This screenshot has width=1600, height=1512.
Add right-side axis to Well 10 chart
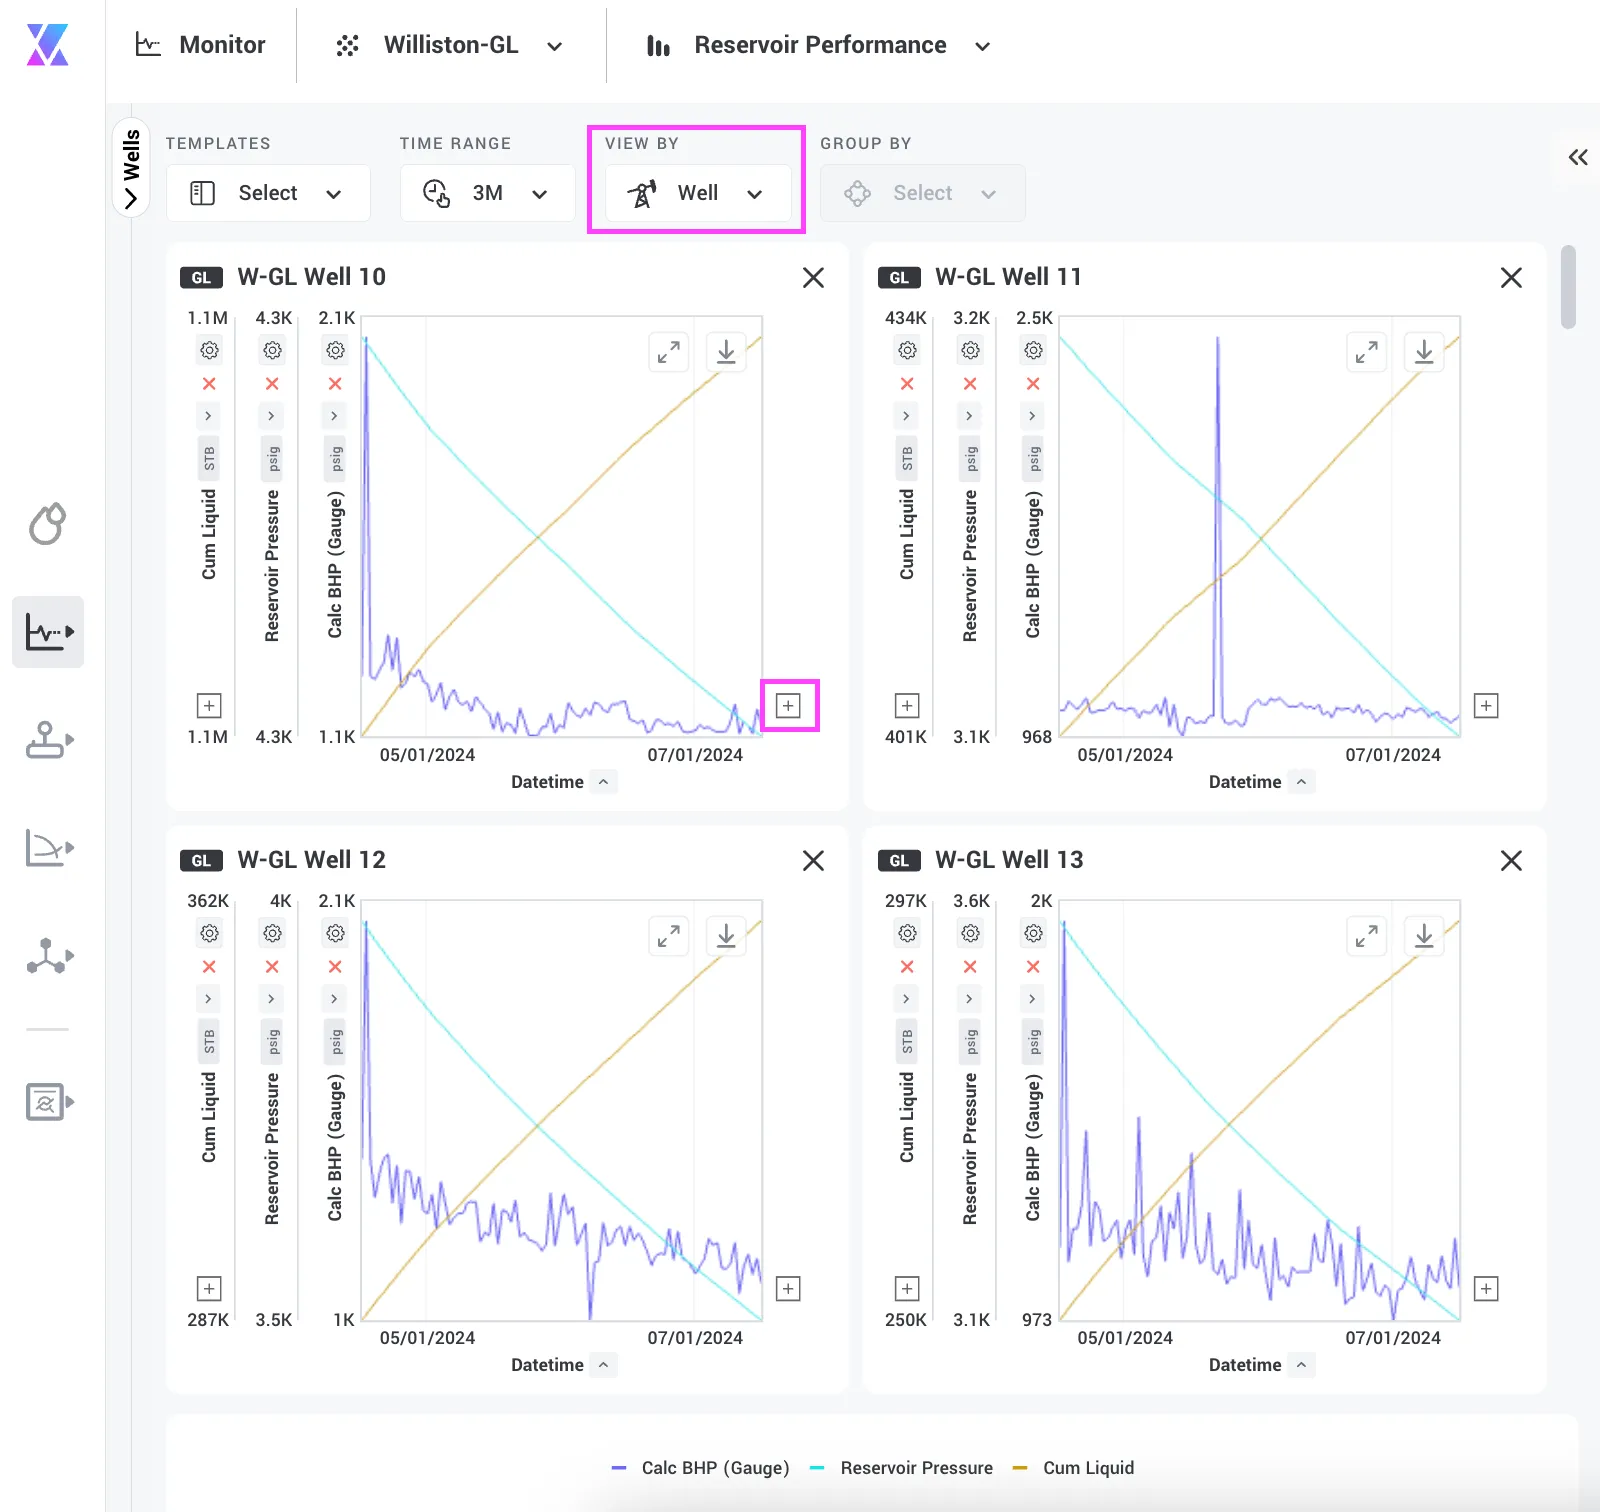[x=789, y=706]
